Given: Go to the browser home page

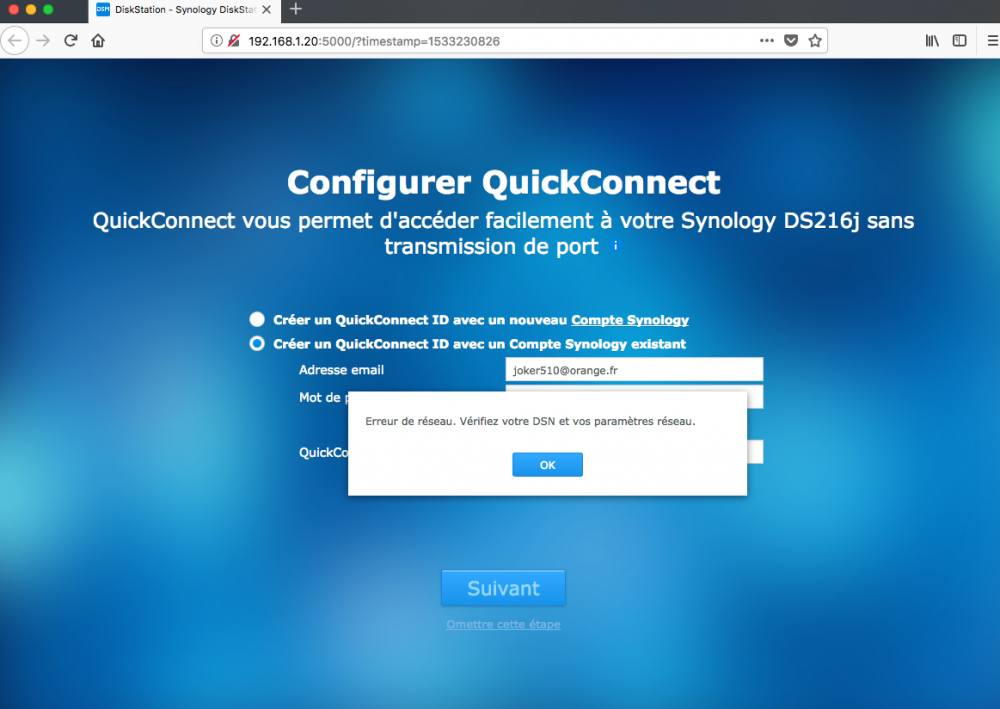Looking at the screenshot, I should 98,41.
